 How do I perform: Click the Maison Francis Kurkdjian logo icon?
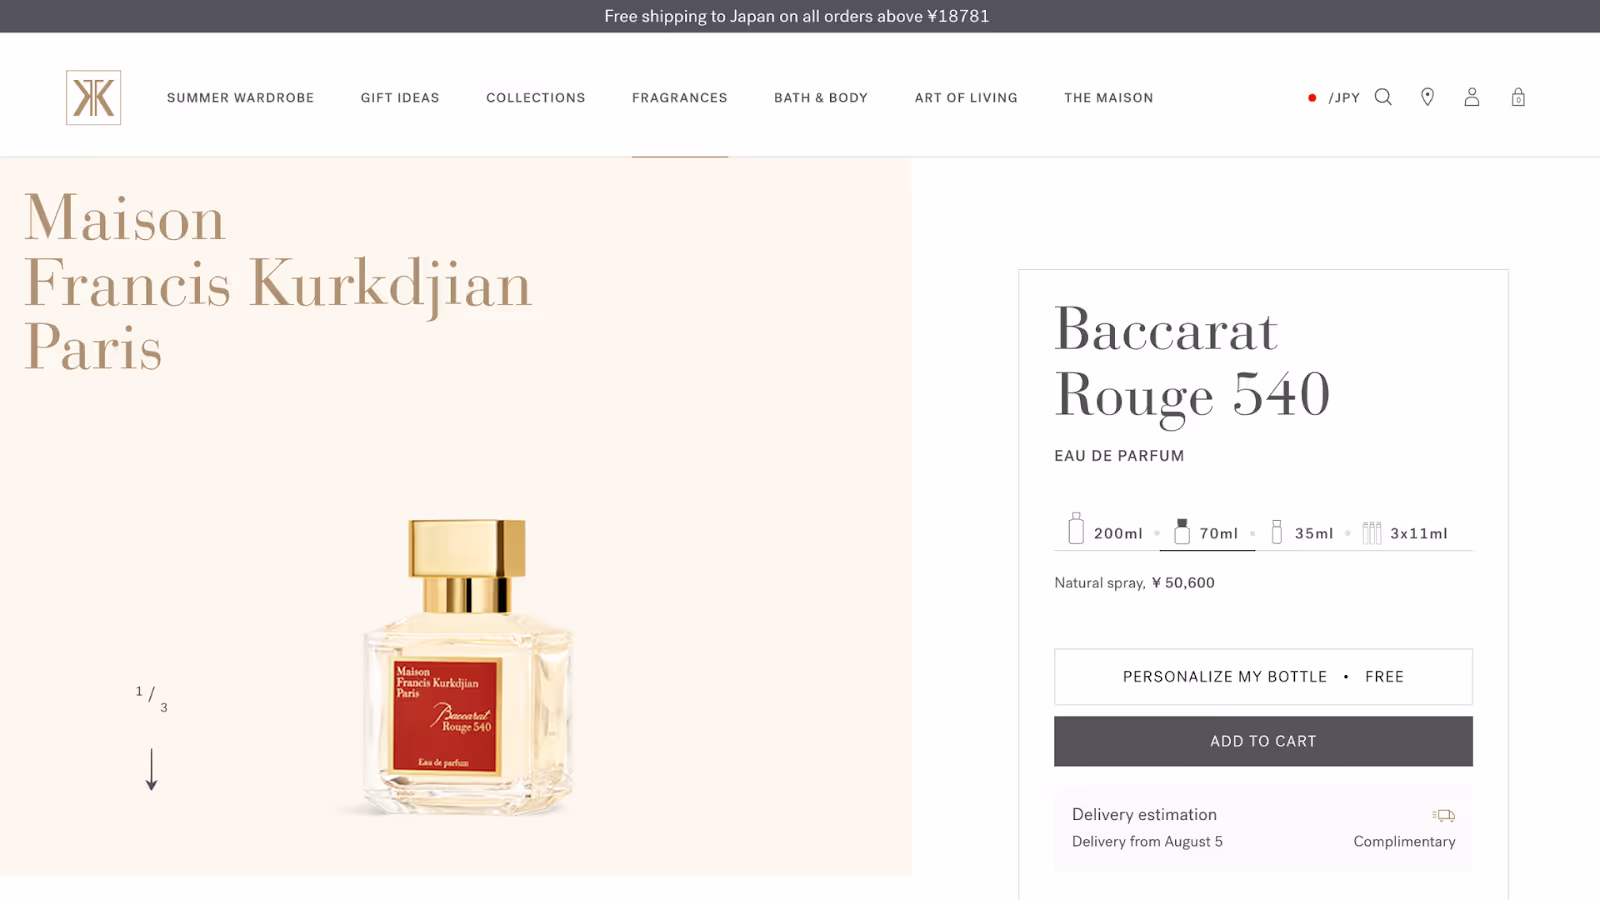tap(93, 98)
